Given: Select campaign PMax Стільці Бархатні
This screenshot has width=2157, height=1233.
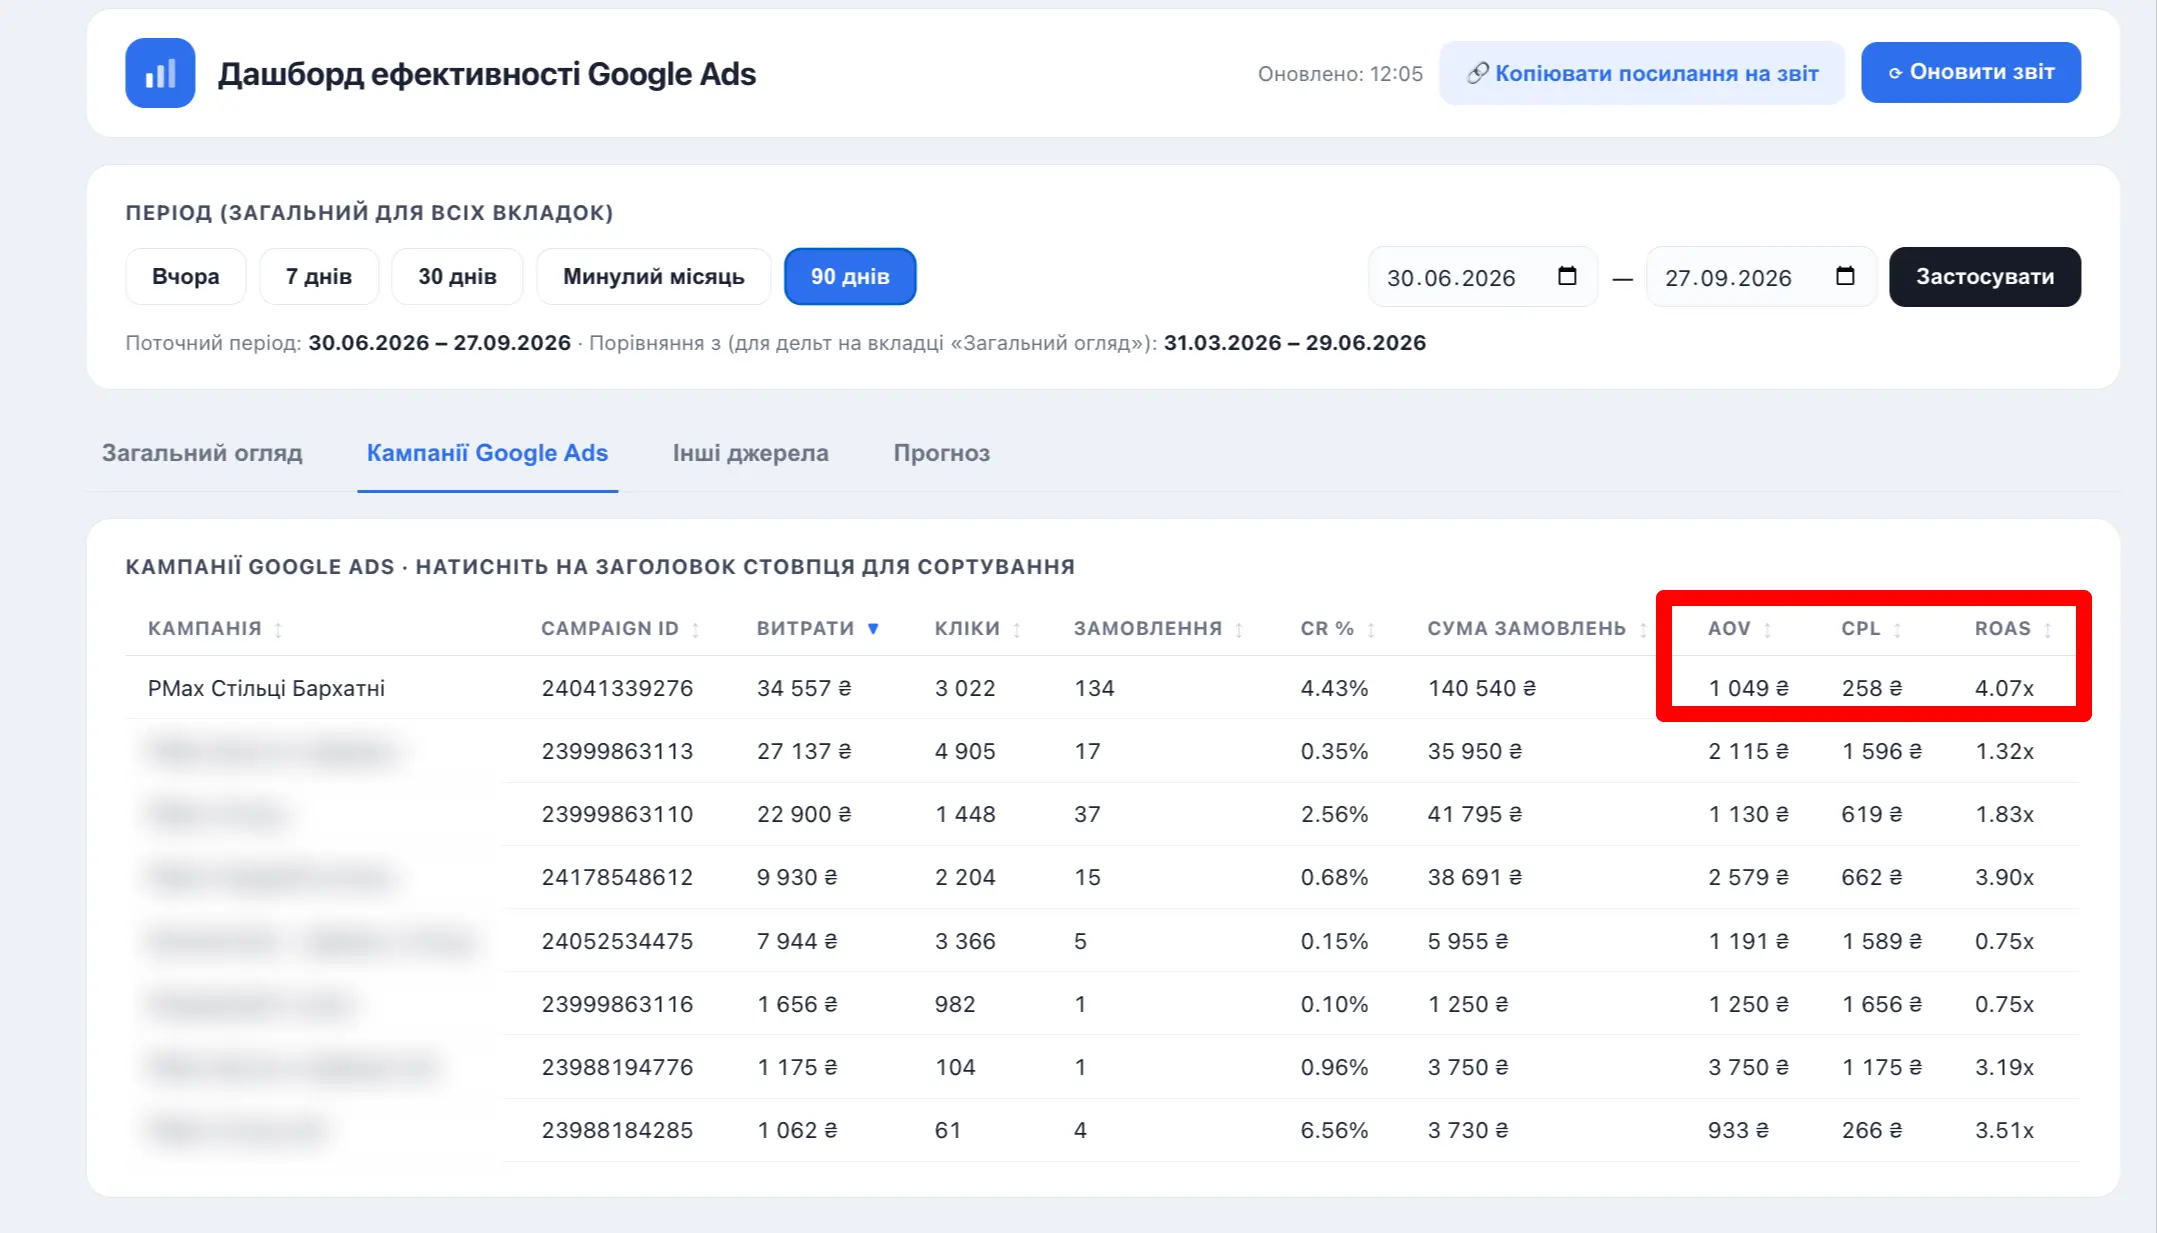Looking at the screenshot, I should point(266,688).
